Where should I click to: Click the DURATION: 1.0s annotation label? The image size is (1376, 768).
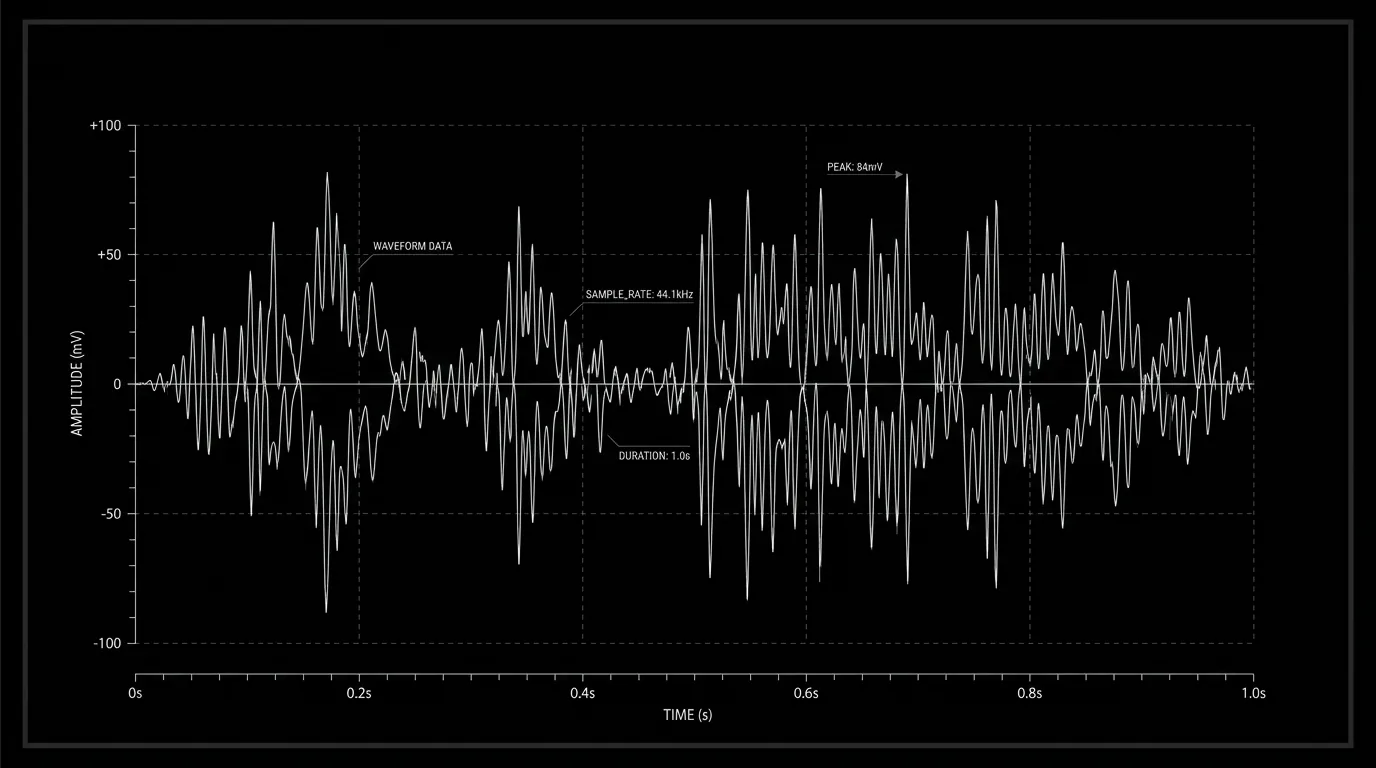tap(654, 455)
